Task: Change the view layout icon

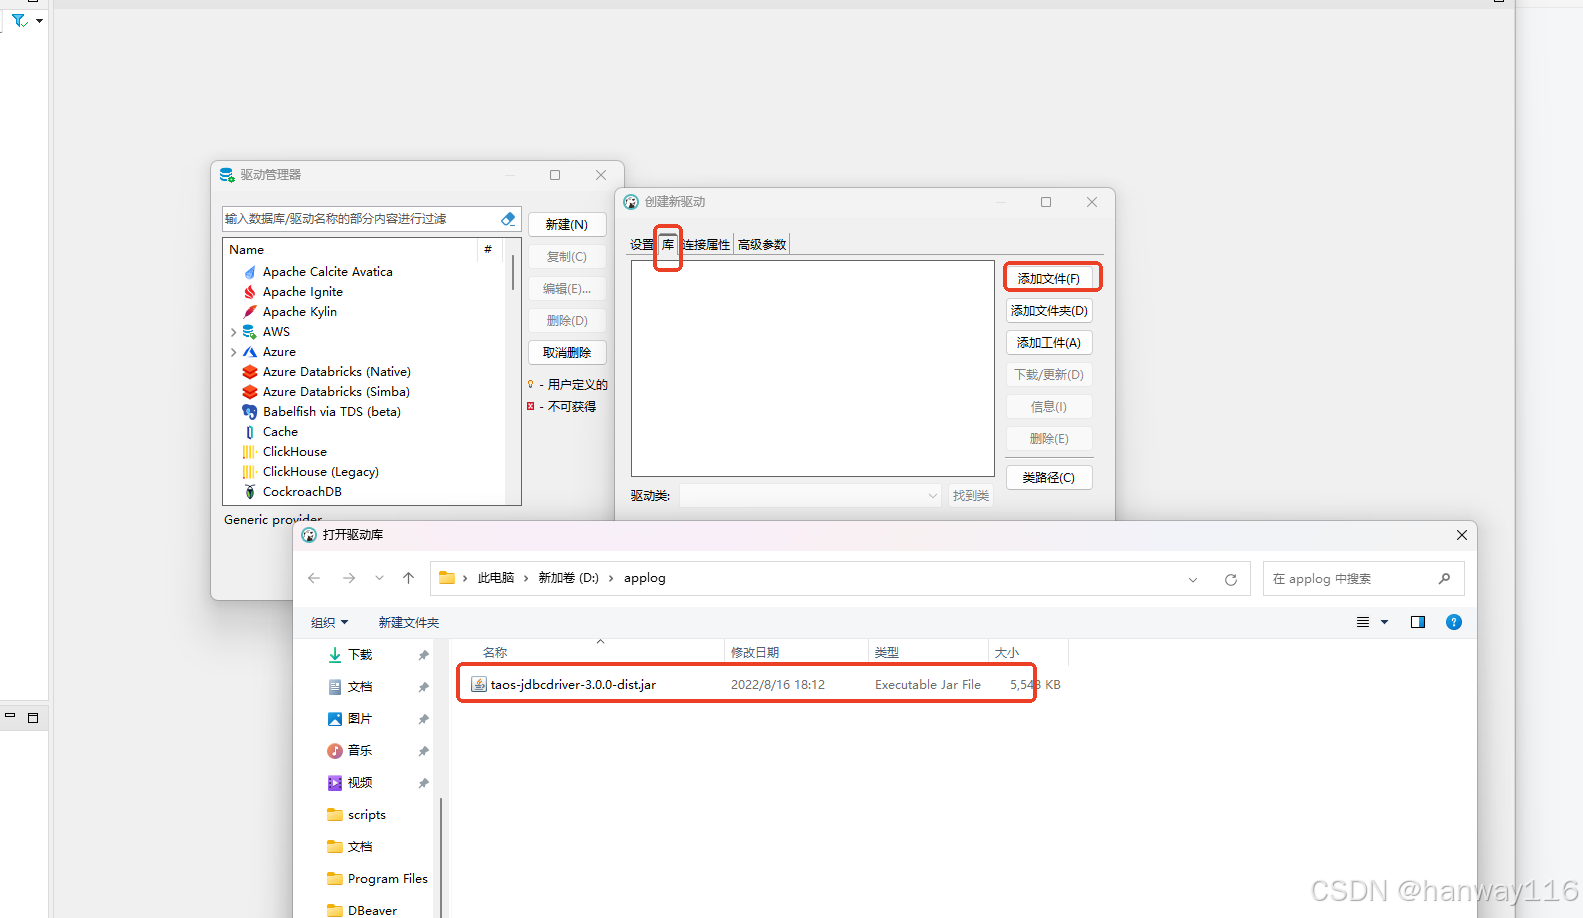Action: click(x=1363, y=623)
